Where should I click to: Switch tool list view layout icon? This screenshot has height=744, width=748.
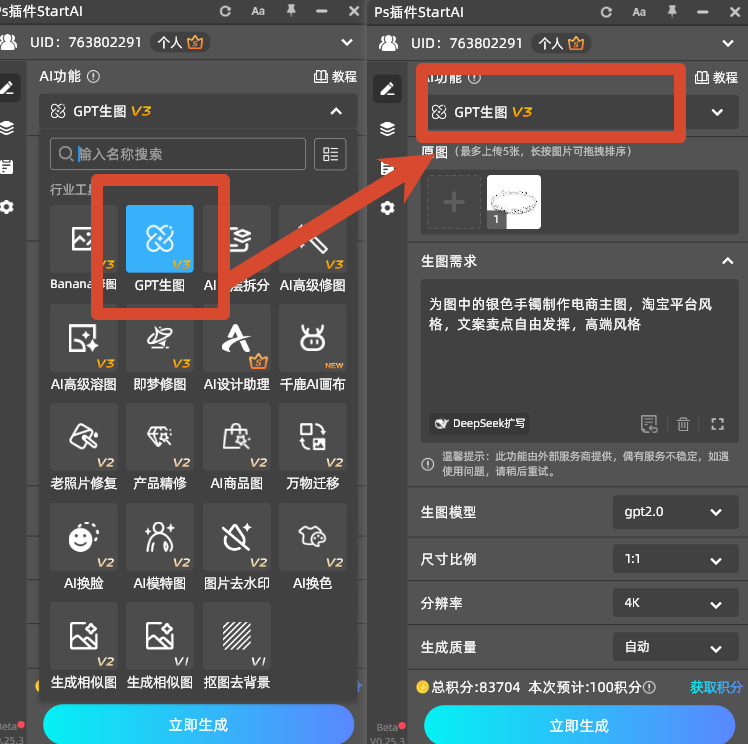click(330, 154)
